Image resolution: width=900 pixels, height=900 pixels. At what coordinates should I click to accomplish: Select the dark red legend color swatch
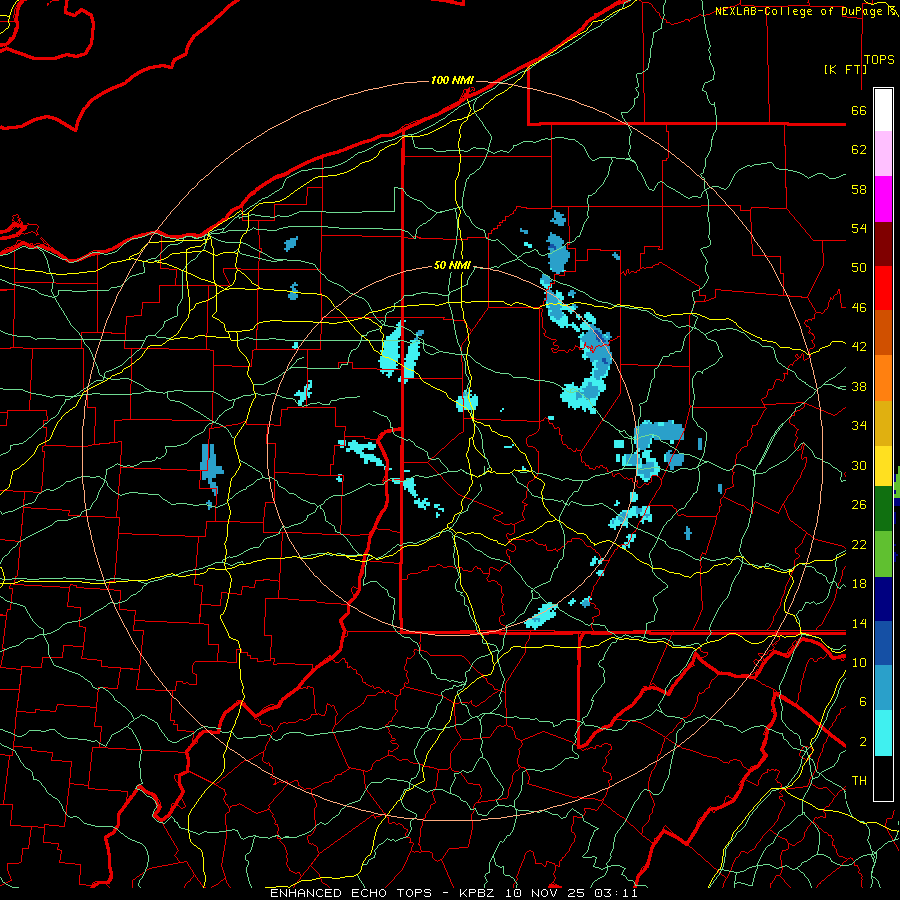point(883,243)
